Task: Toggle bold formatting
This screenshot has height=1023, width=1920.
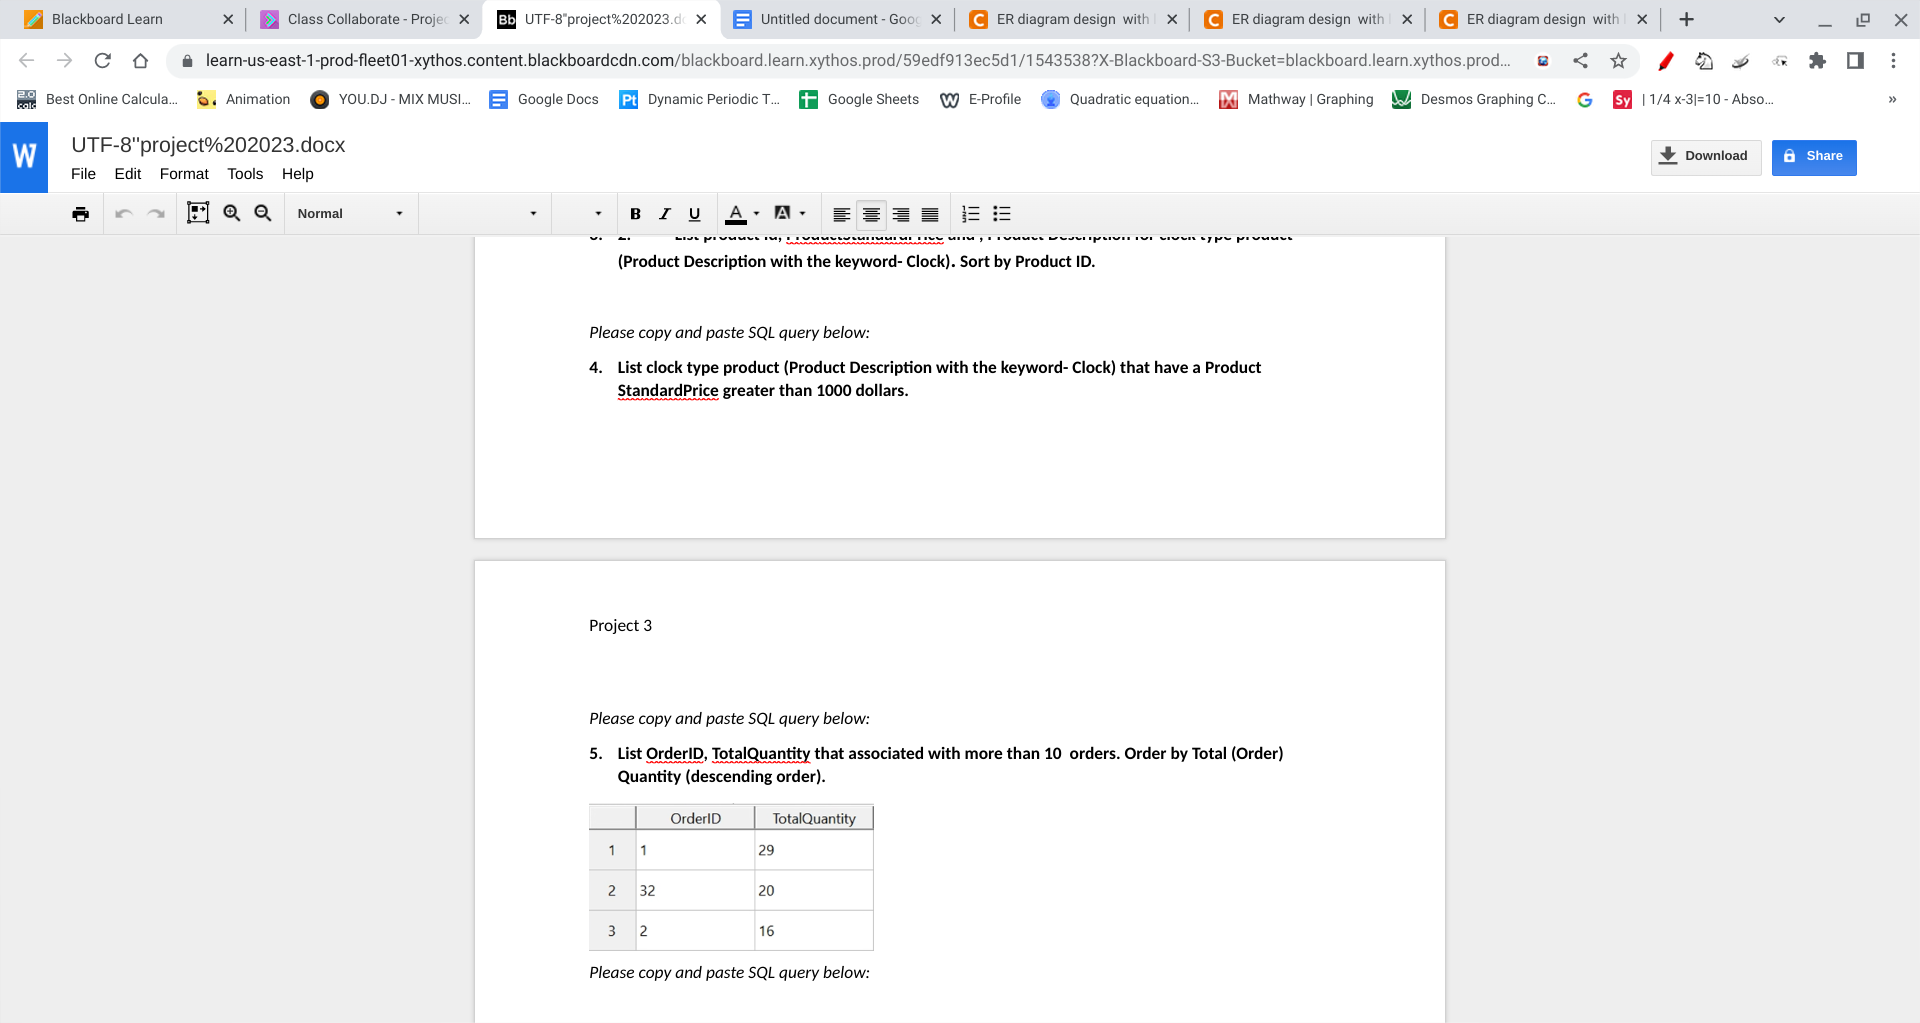Action: click(636, 213)
